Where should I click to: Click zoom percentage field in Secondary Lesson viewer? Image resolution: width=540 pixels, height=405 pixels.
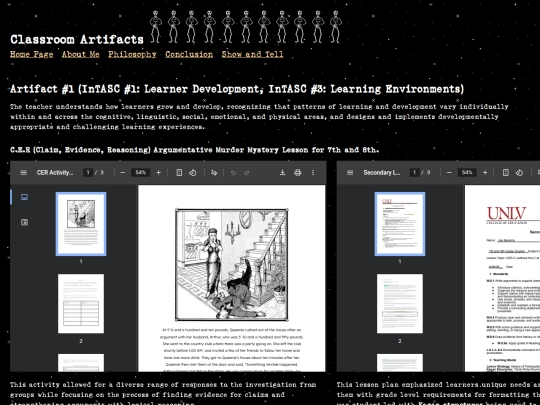click(x=467, y=173)
